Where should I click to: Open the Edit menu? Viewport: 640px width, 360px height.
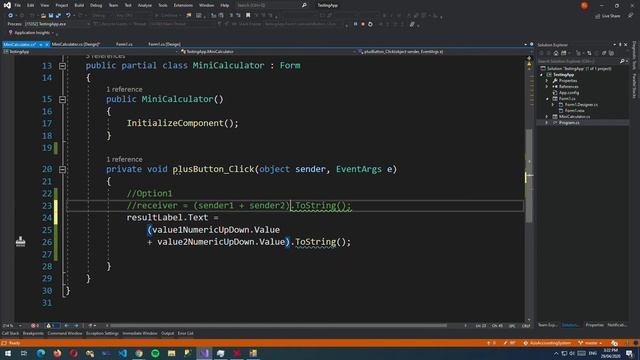[31, 5]
